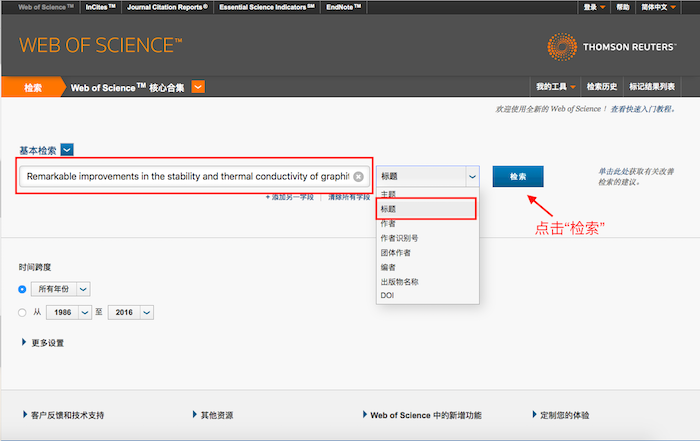Image resolution: width=700 pixels, height=441 pixels.
Task: Click the 基本检索 label
Action: point(38,150)
